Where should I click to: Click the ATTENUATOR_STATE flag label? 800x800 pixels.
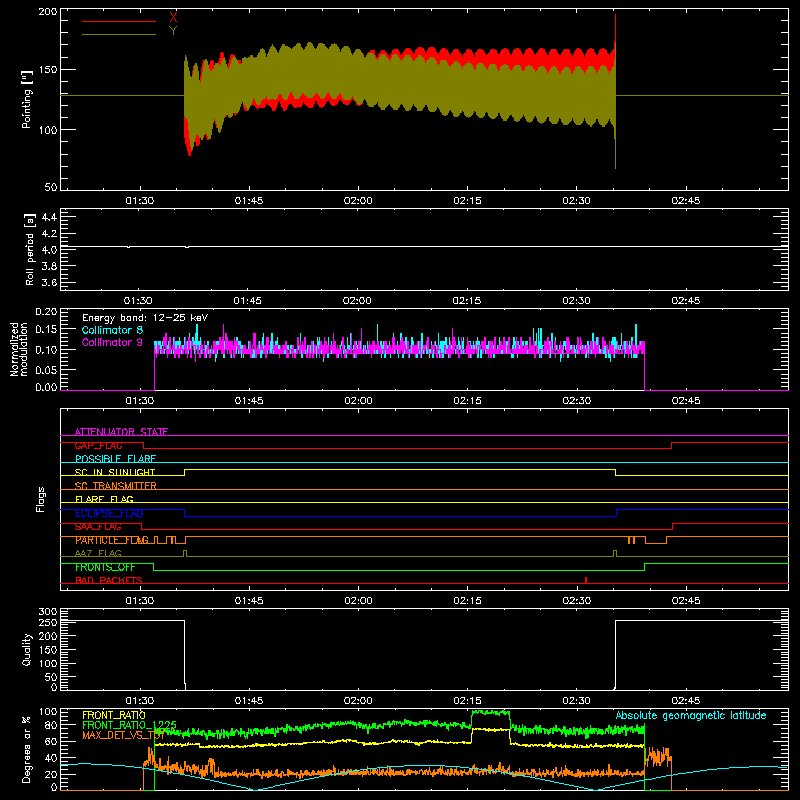tap(121, 432)
